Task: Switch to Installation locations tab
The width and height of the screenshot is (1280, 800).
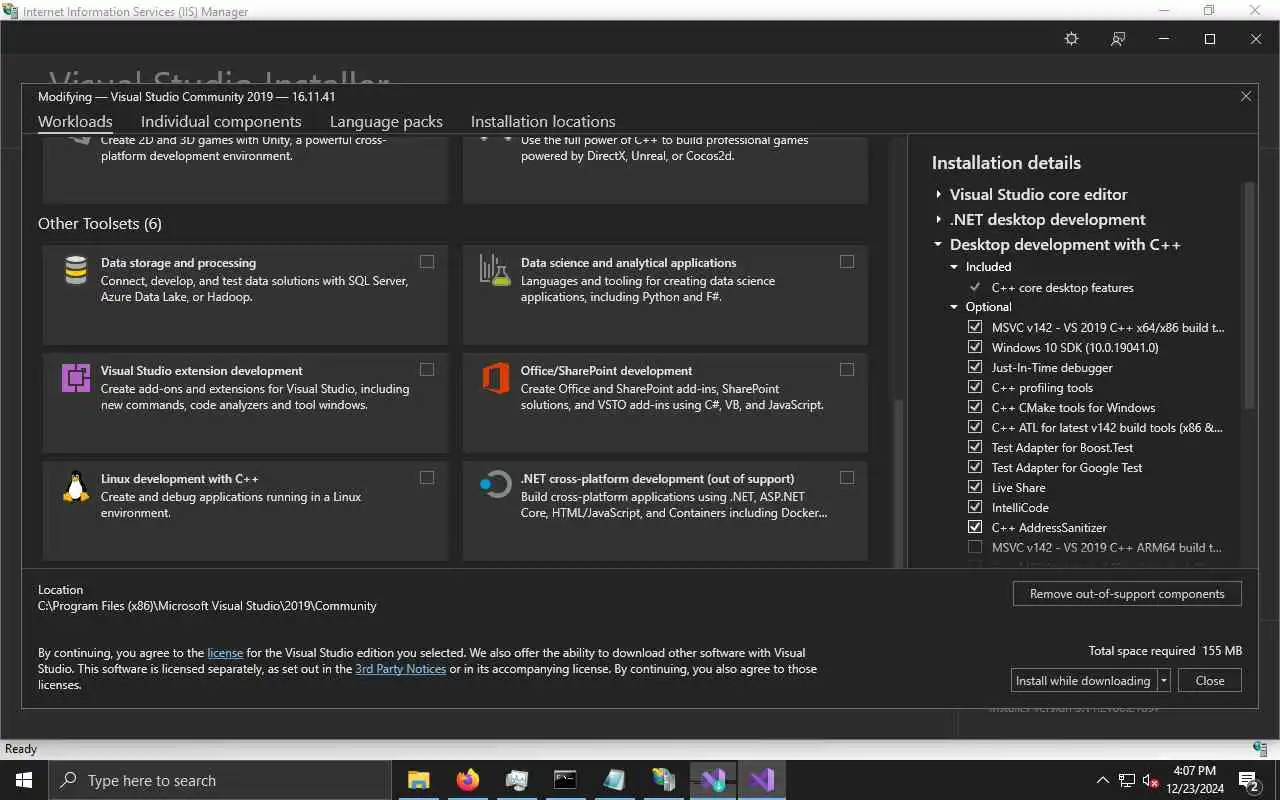Action: (543, 121)
